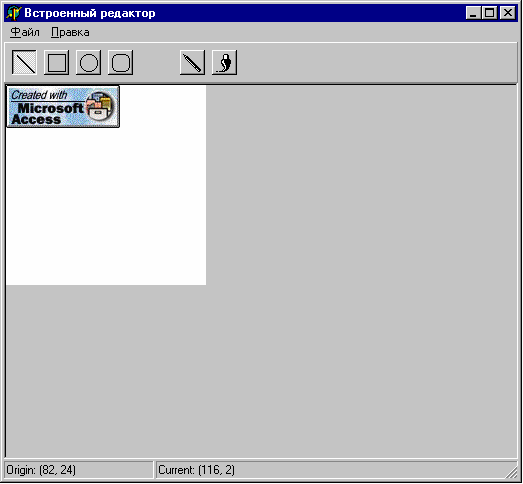Minimize the editor window
Image resolution: width=523 pixels, height=484 pixels.
click(473, 13)
